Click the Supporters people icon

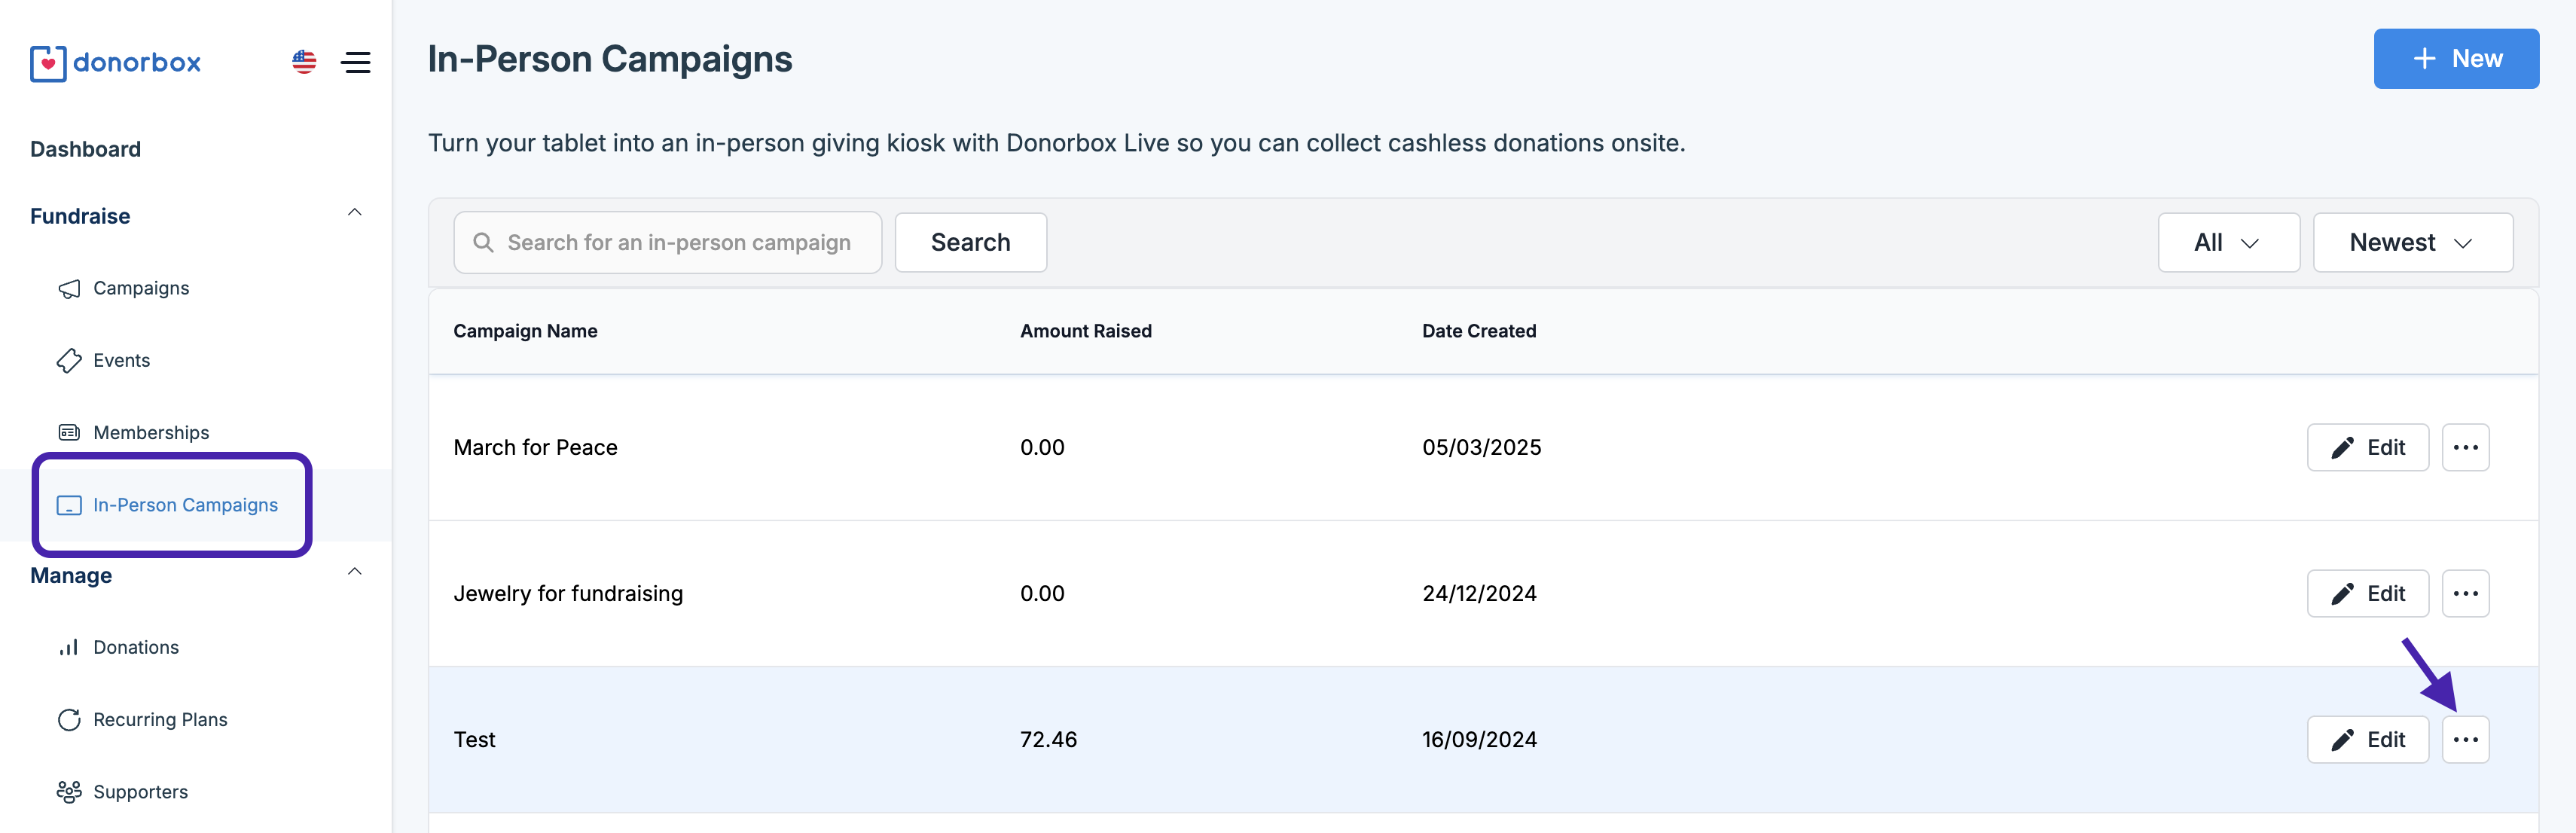click(69, 792)
